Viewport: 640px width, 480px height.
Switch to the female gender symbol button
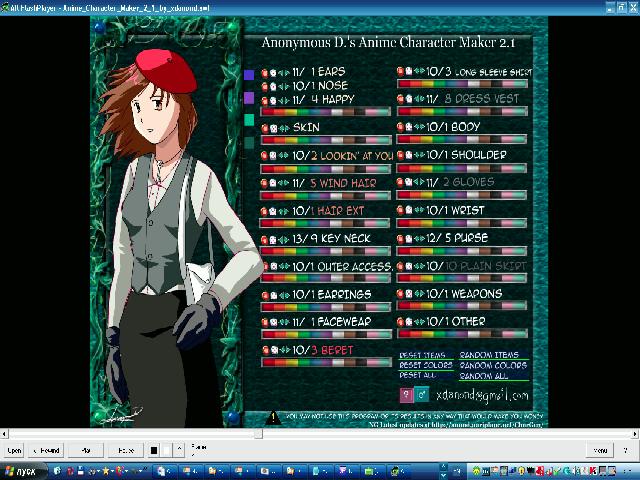click(x=406, y=396)
